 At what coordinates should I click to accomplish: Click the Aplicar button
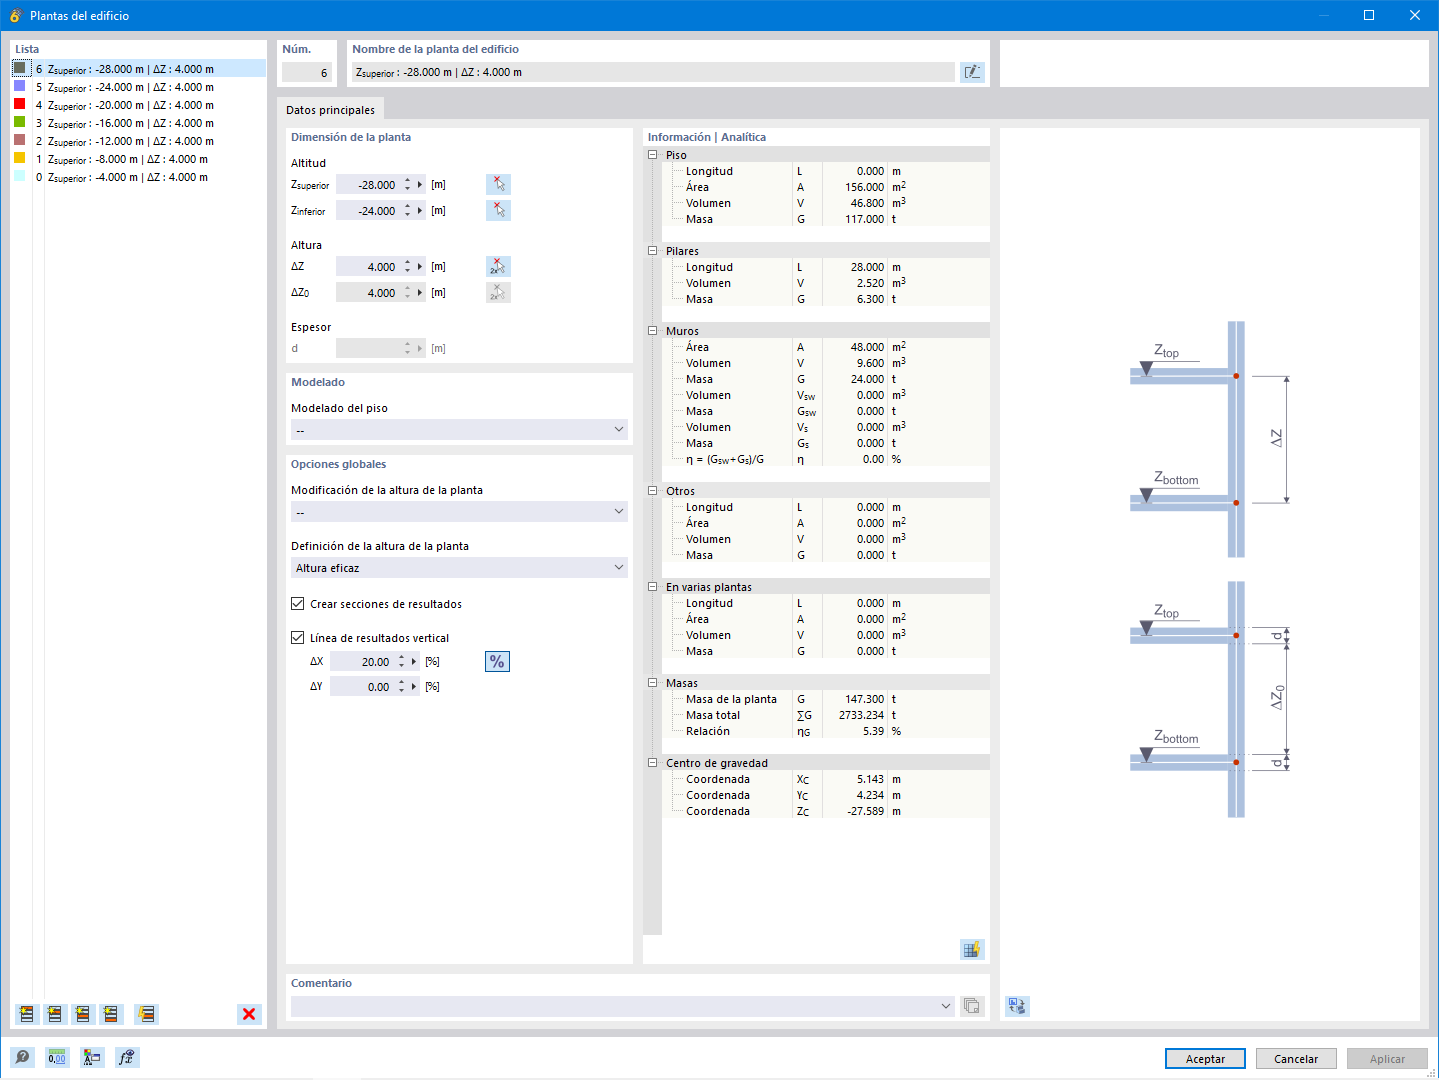[x=1387, y=1059]
